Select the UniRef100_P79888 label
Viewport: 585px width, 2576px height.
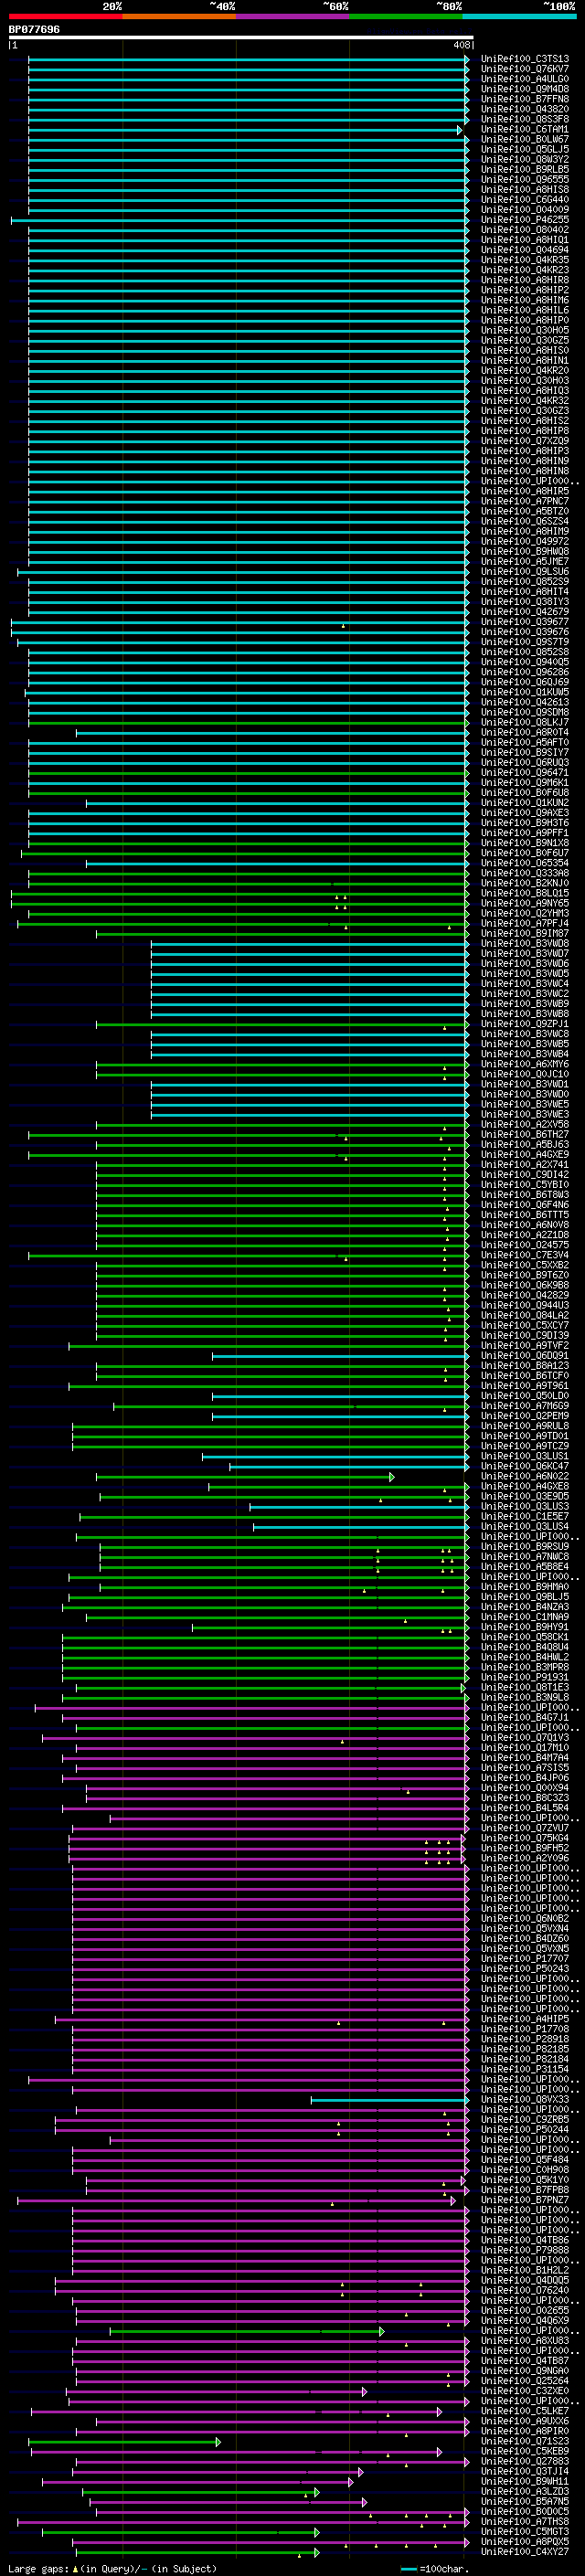pos(525,2250)
